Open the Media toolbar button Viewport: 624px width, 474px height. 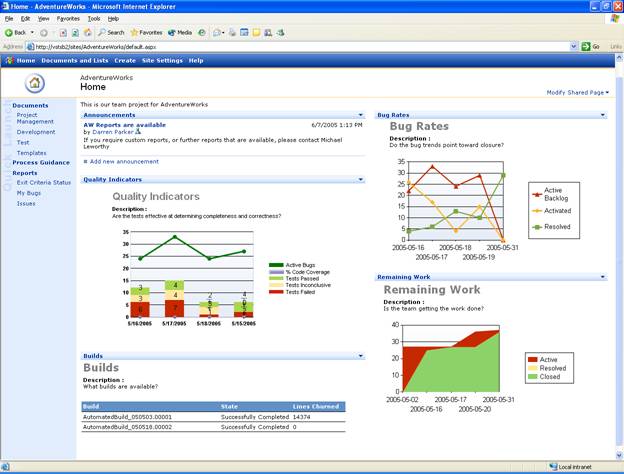click(180, 33)
